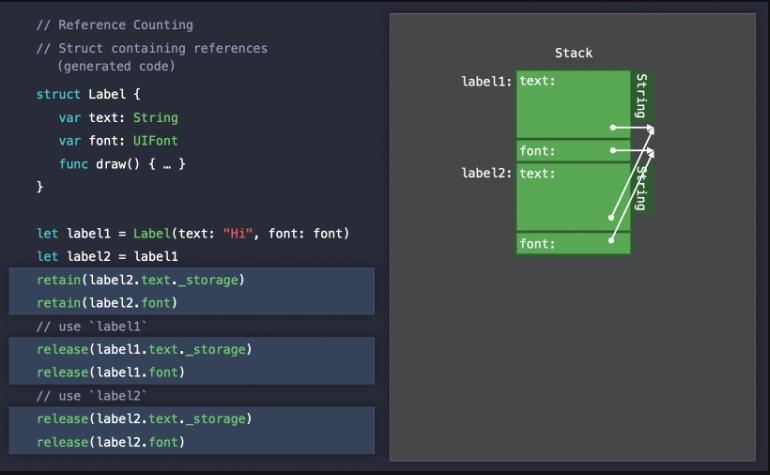Click the highlighted "release(label1.font)" line
This screenshot has height=475, width=770.
point(113,372)
